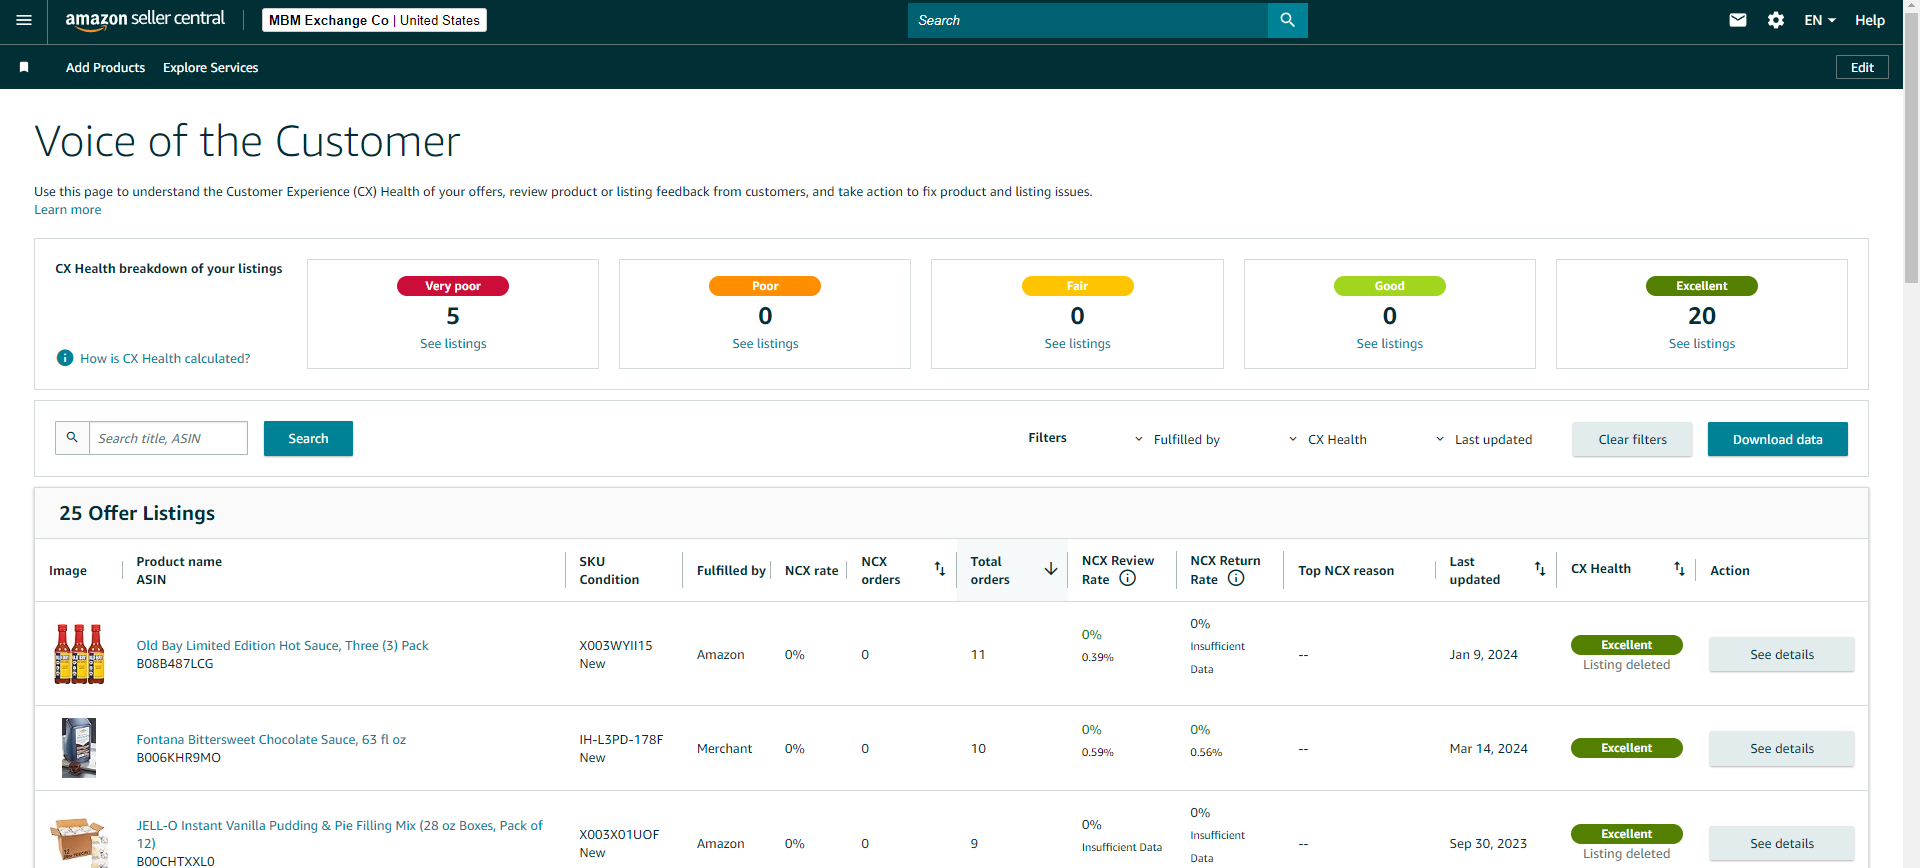Open the EN language dropdown

(1819, 20)
